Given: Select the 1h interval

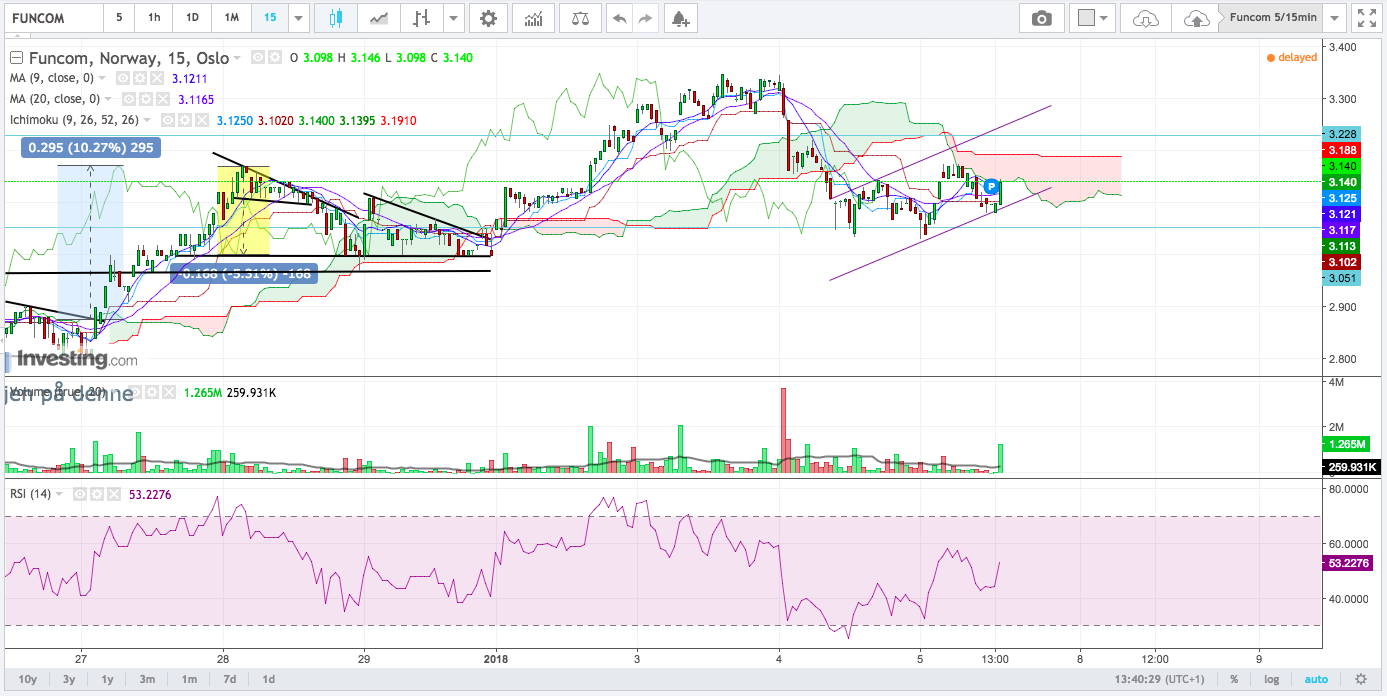Looking at the screenshot, I should coord(153,18).
